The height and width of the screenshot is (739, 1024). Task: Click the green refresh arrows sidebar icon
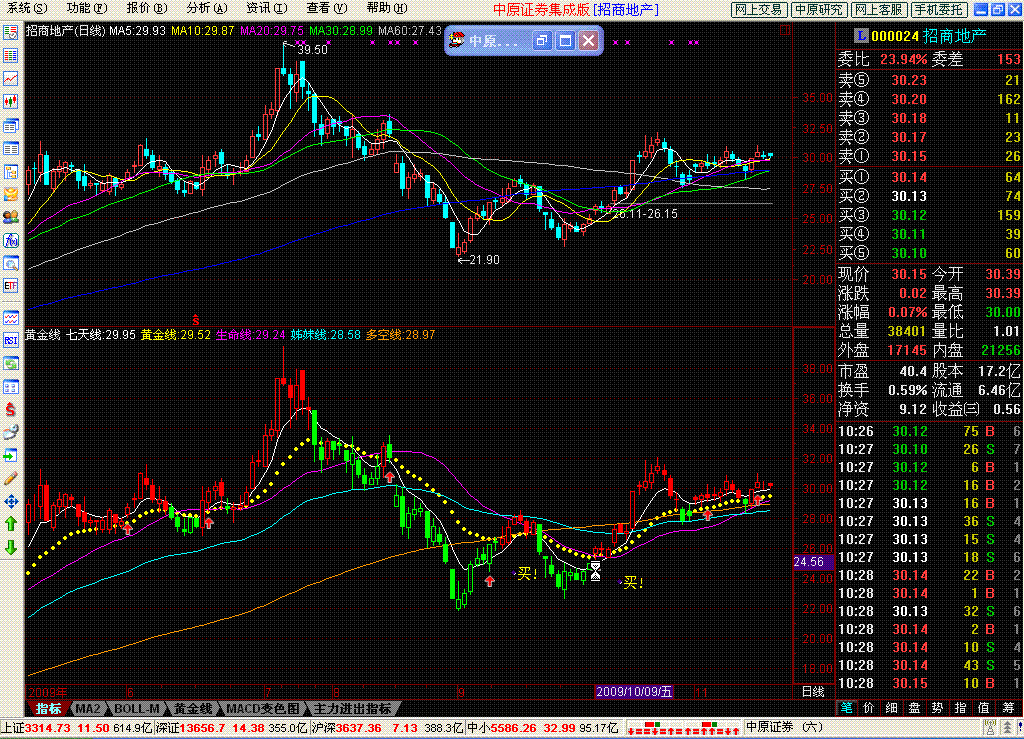click(10, 364)
